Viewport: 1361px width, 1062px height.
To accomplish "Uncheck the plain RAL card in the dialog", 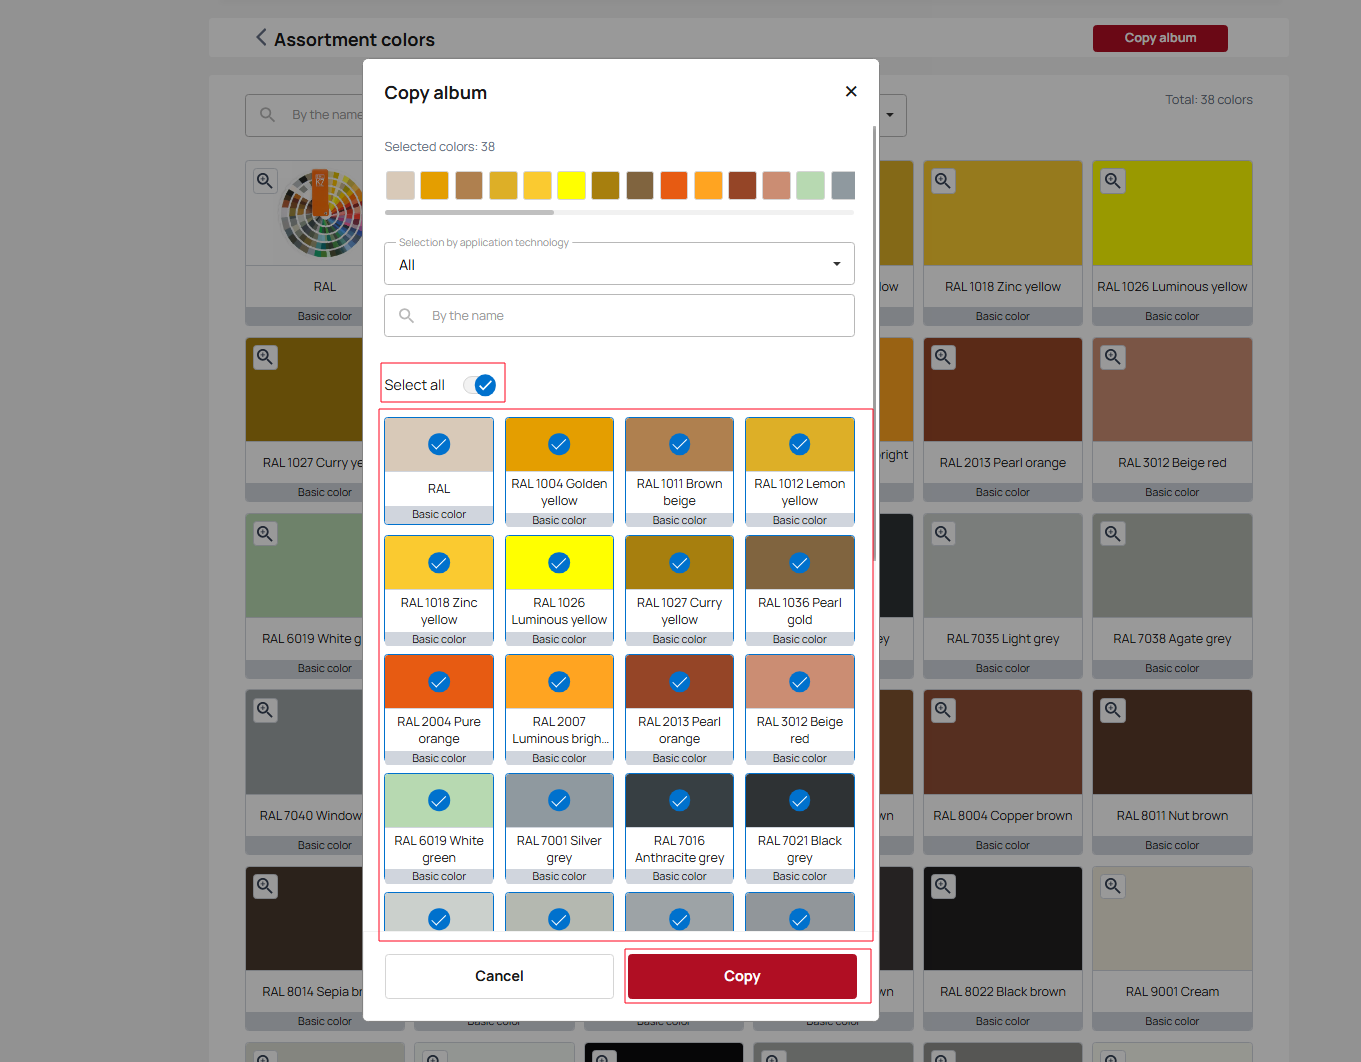I will click(439, 444).
